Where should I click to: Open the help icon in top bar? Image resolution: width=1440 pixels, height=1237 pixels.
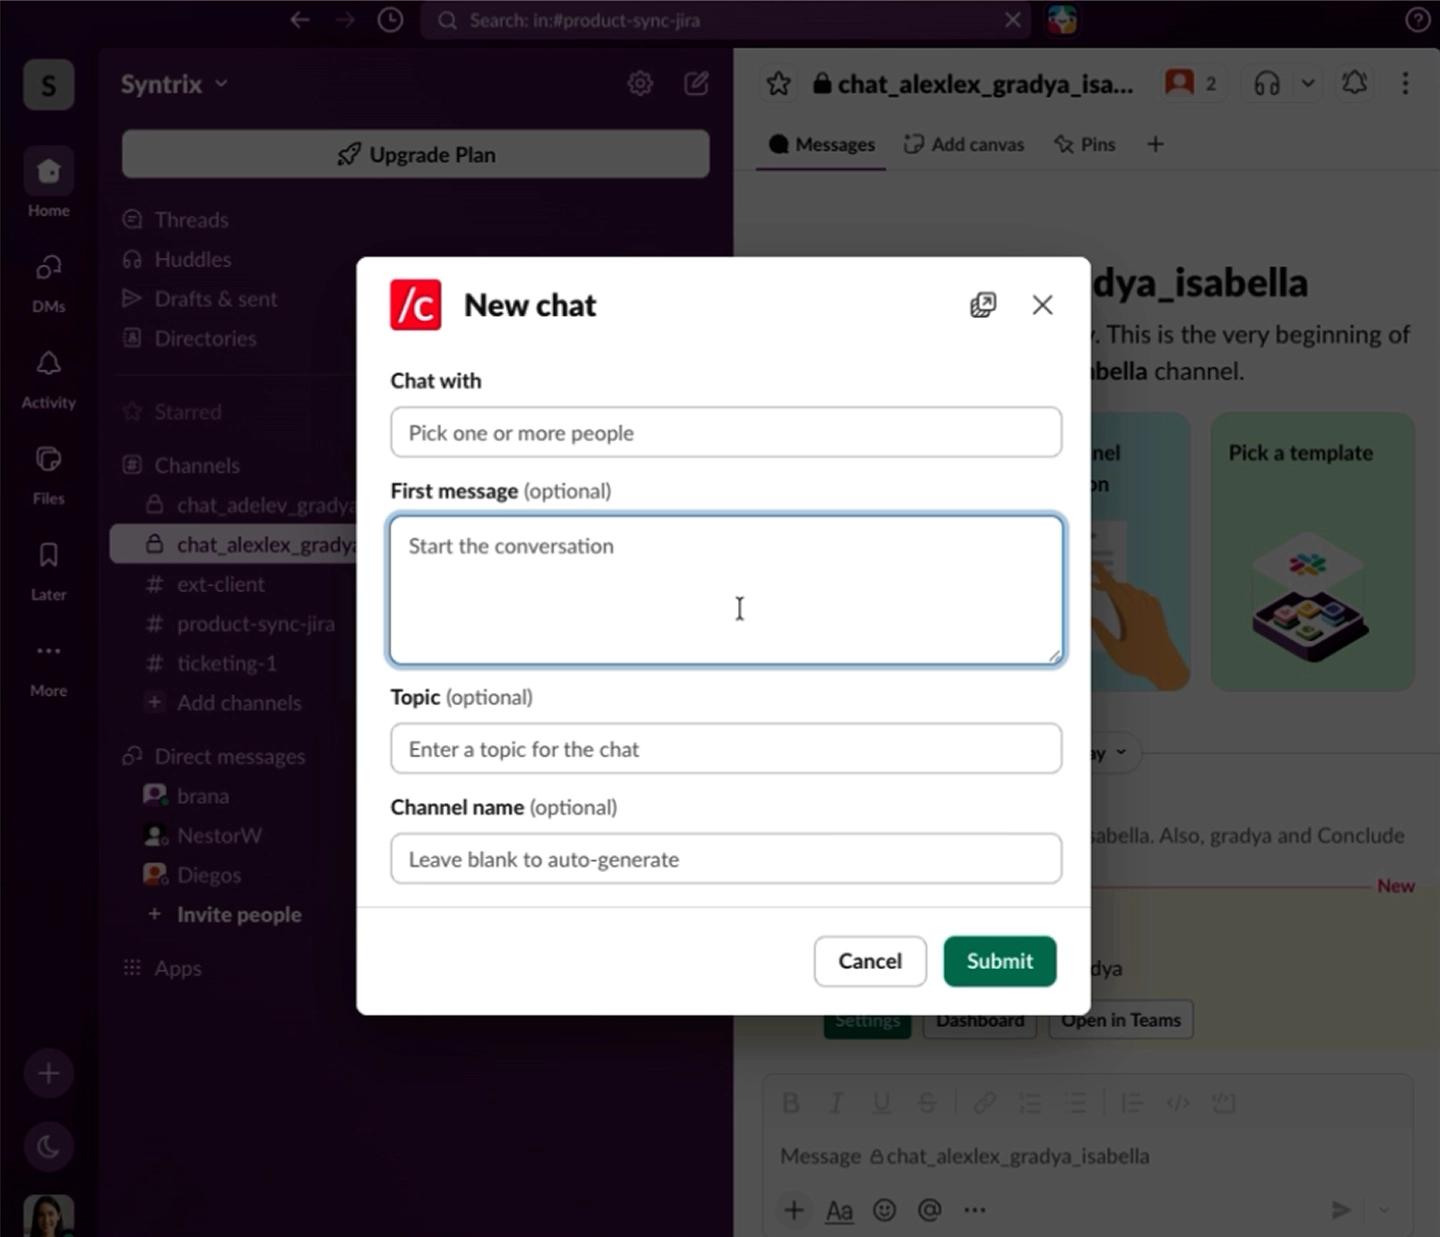(1417, 20)
